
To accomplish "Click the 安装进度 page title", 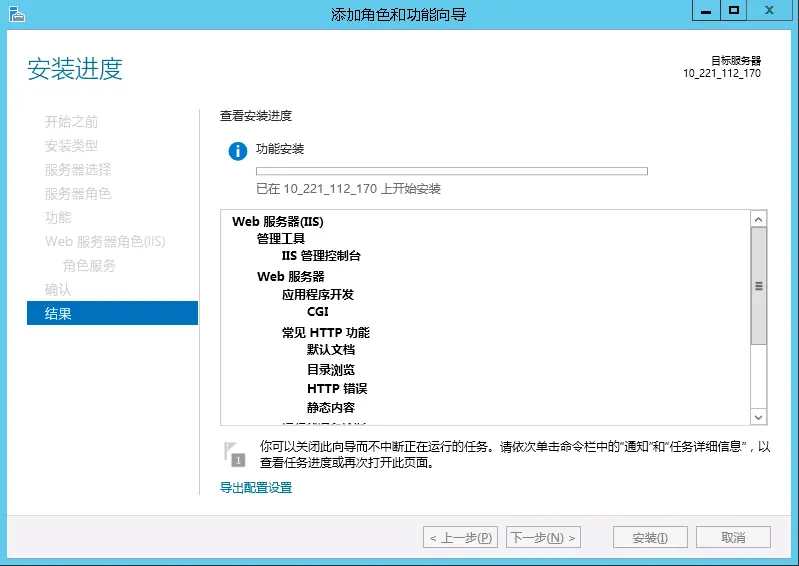I will point(75,69).
